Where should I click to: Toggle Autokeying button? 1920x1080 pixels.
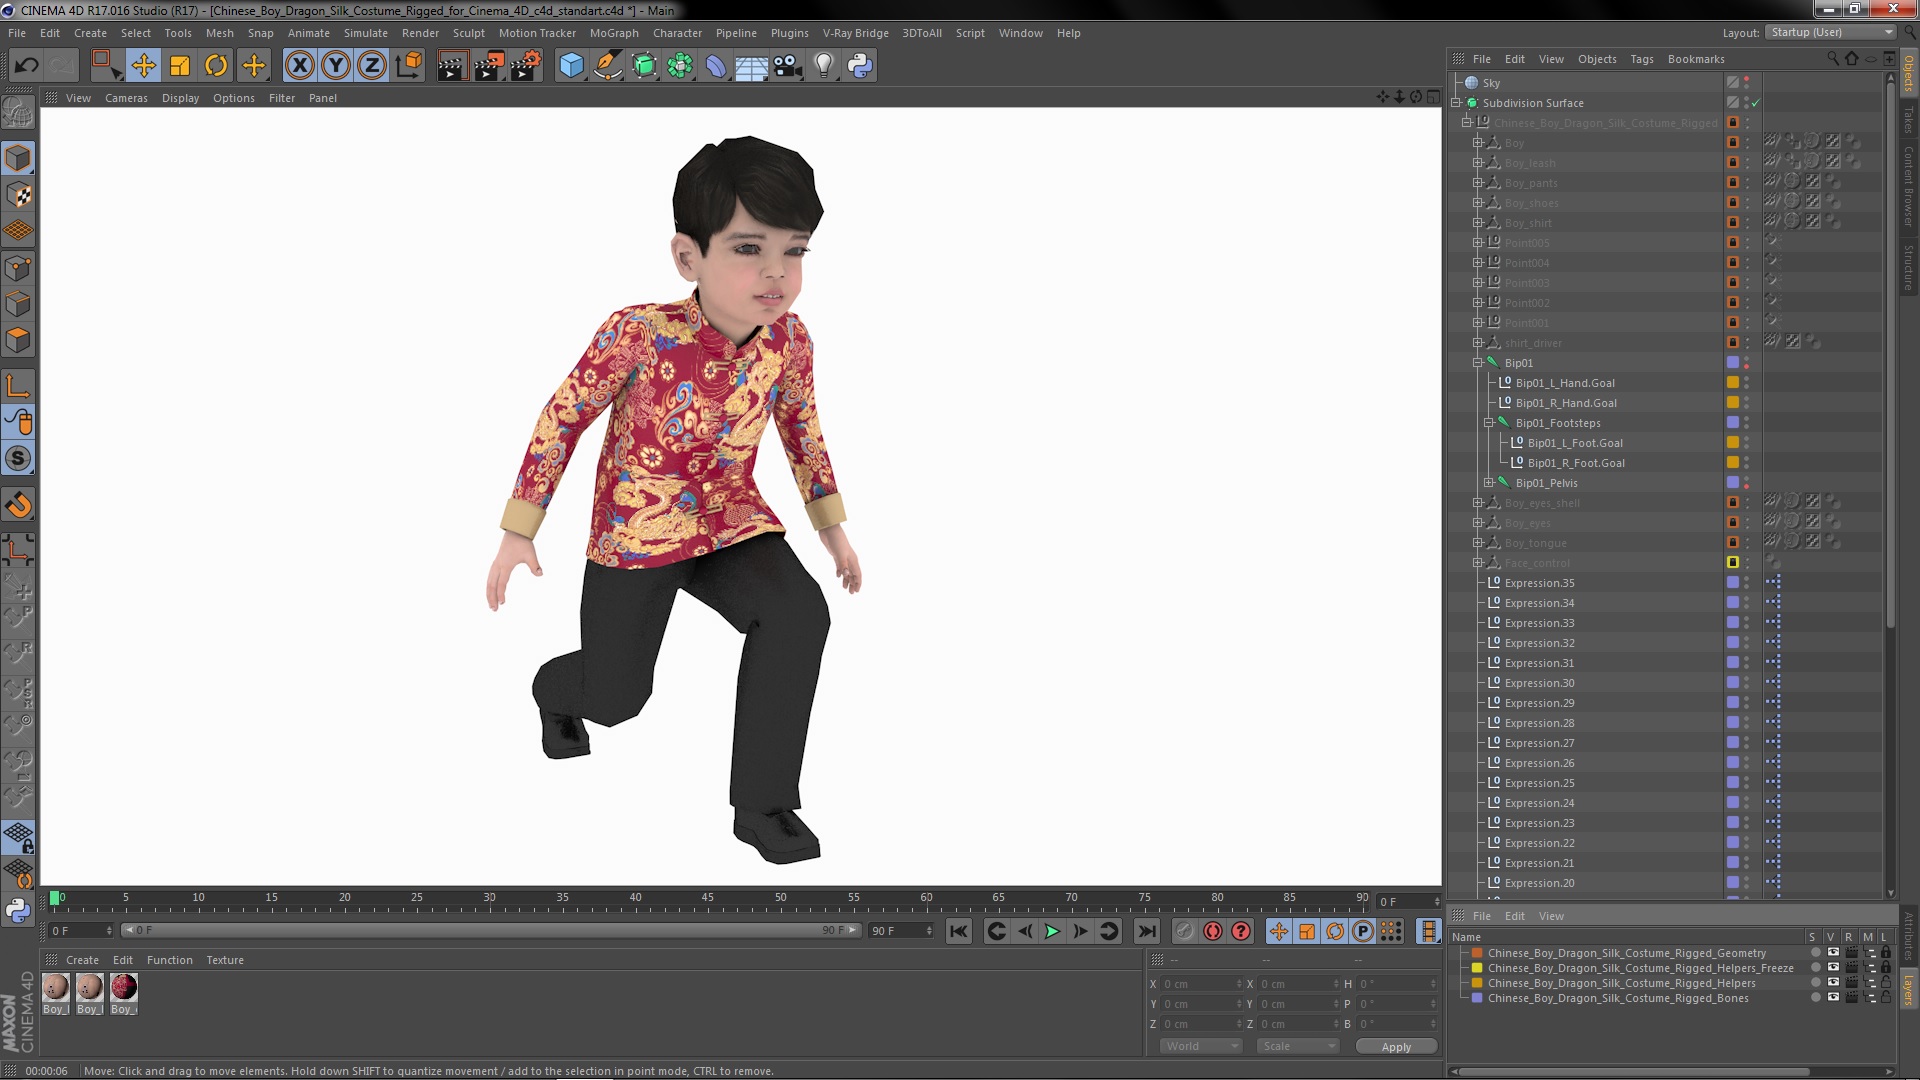point(1213,931)
